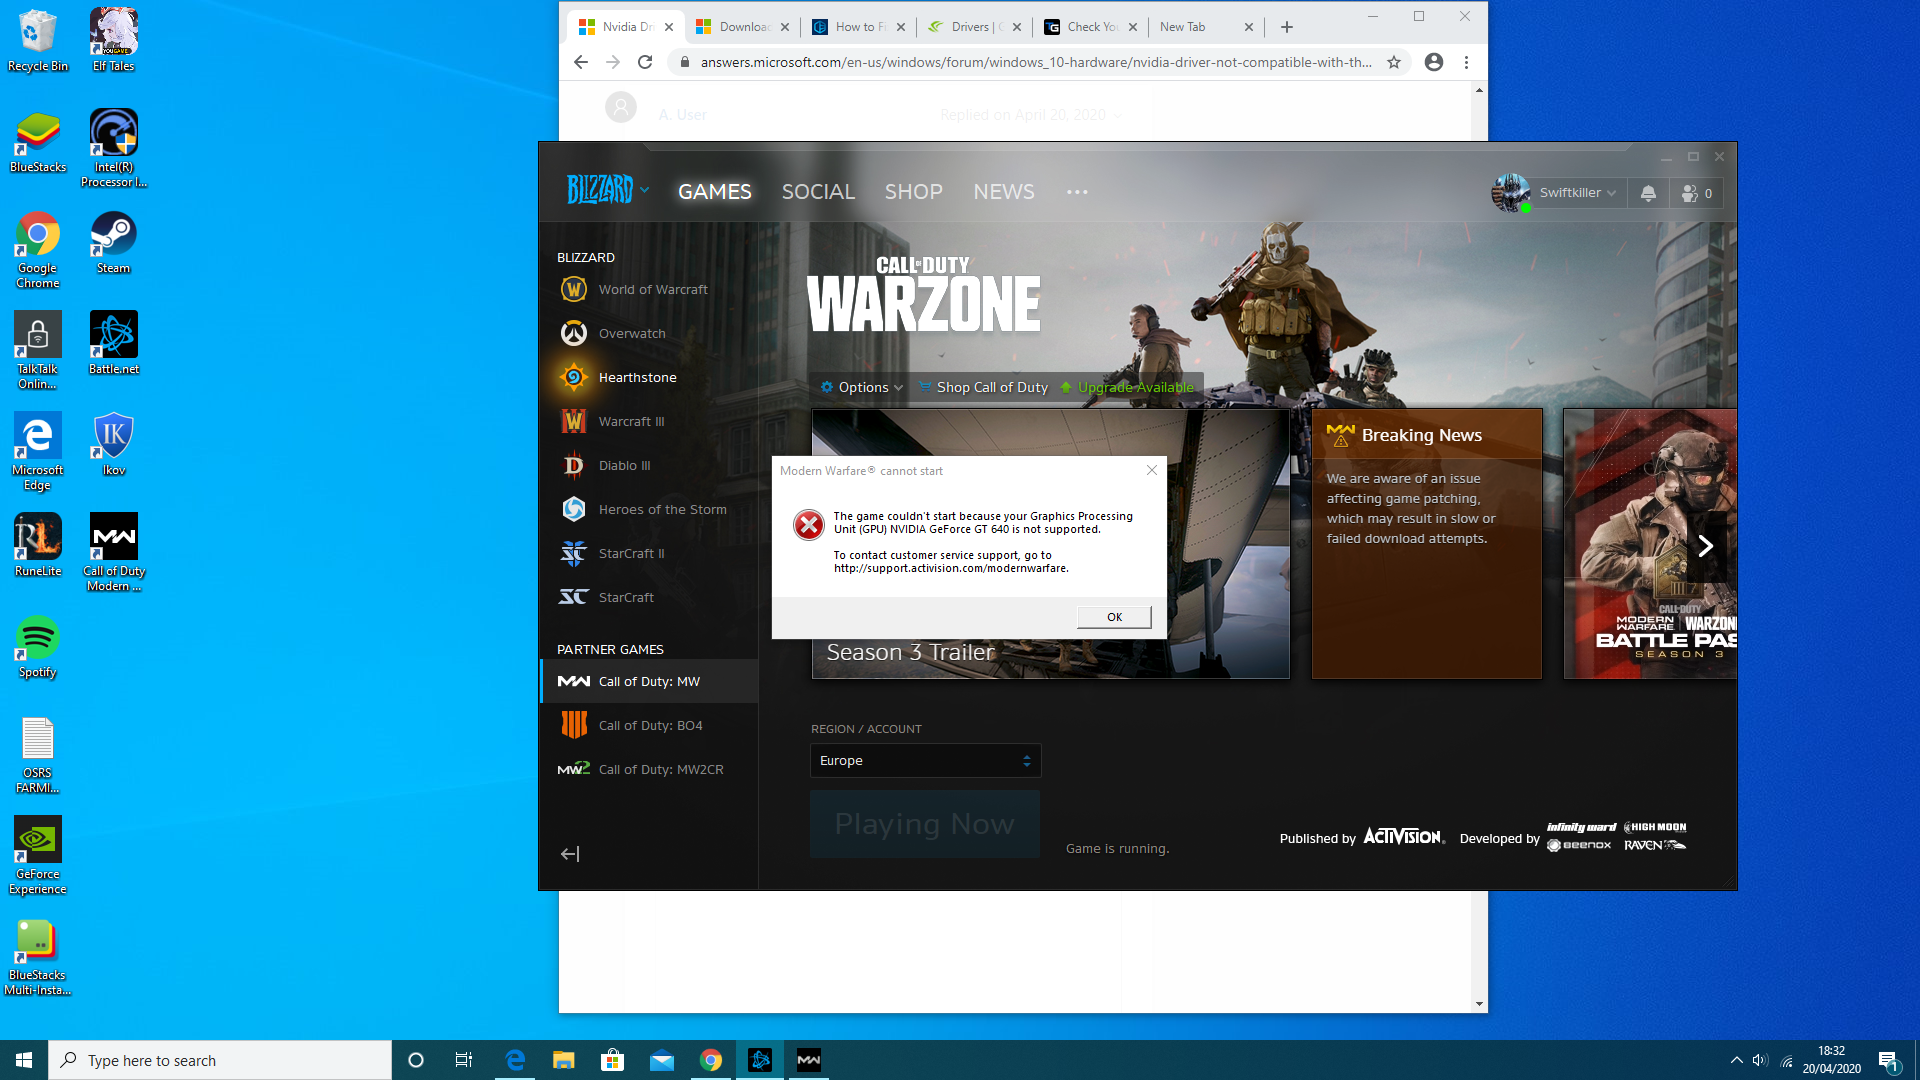This screenshot has height=1080, width=1920.
Task: Open File Explorer from the taskbar
Action: [x=564, y=1060]
